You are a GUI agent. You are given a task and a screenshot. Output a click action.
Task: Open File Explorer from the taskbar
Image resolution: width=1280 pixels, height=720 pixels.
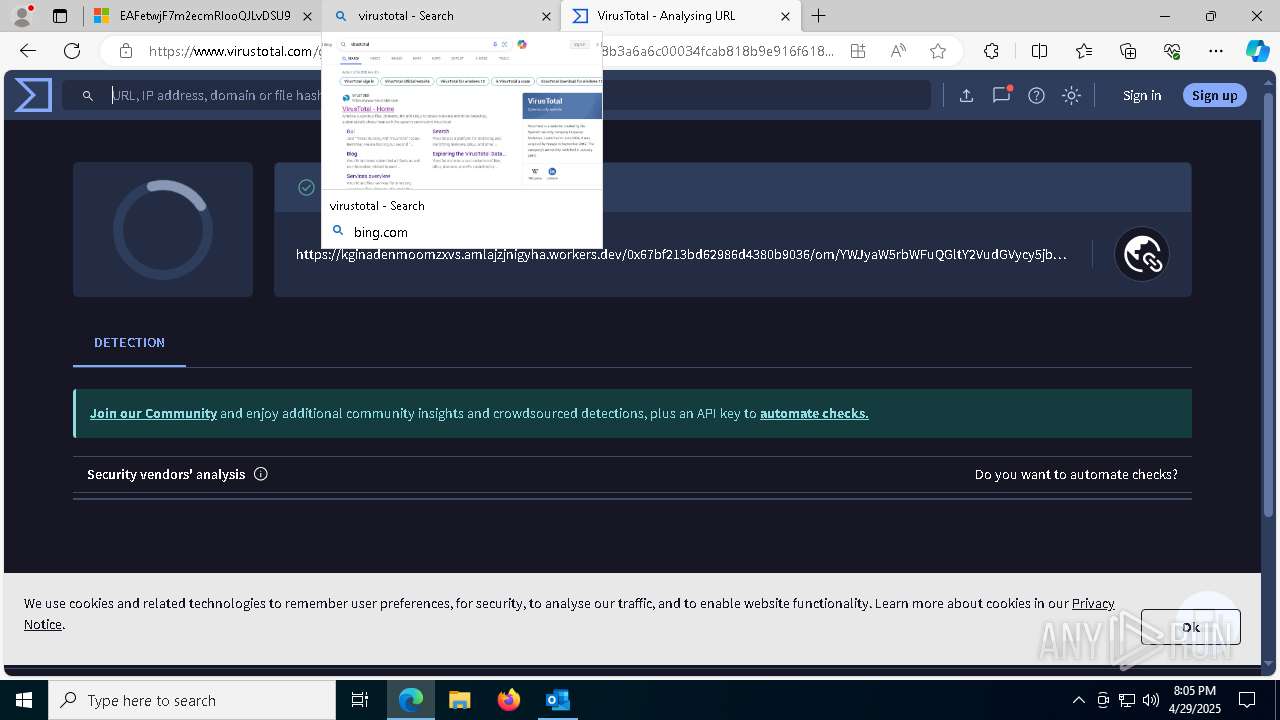coord(459,700)
